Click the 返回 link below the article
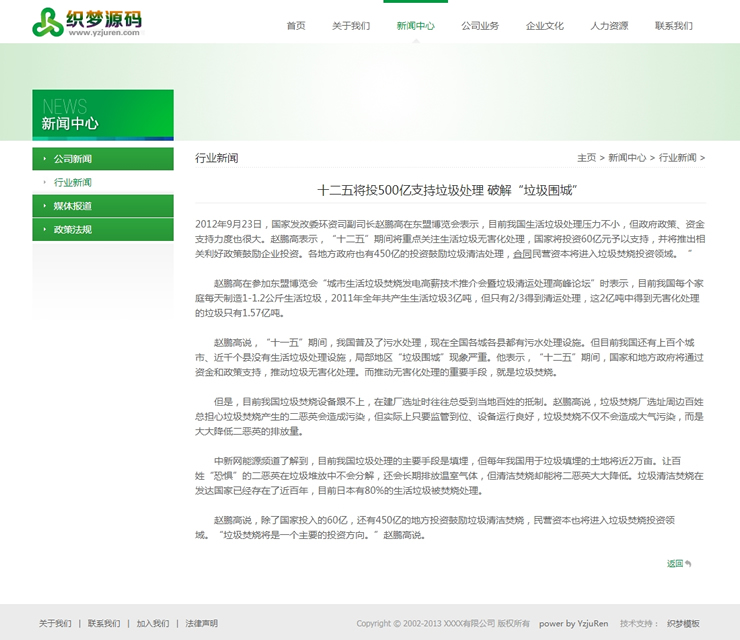 [x=675, y=564]
